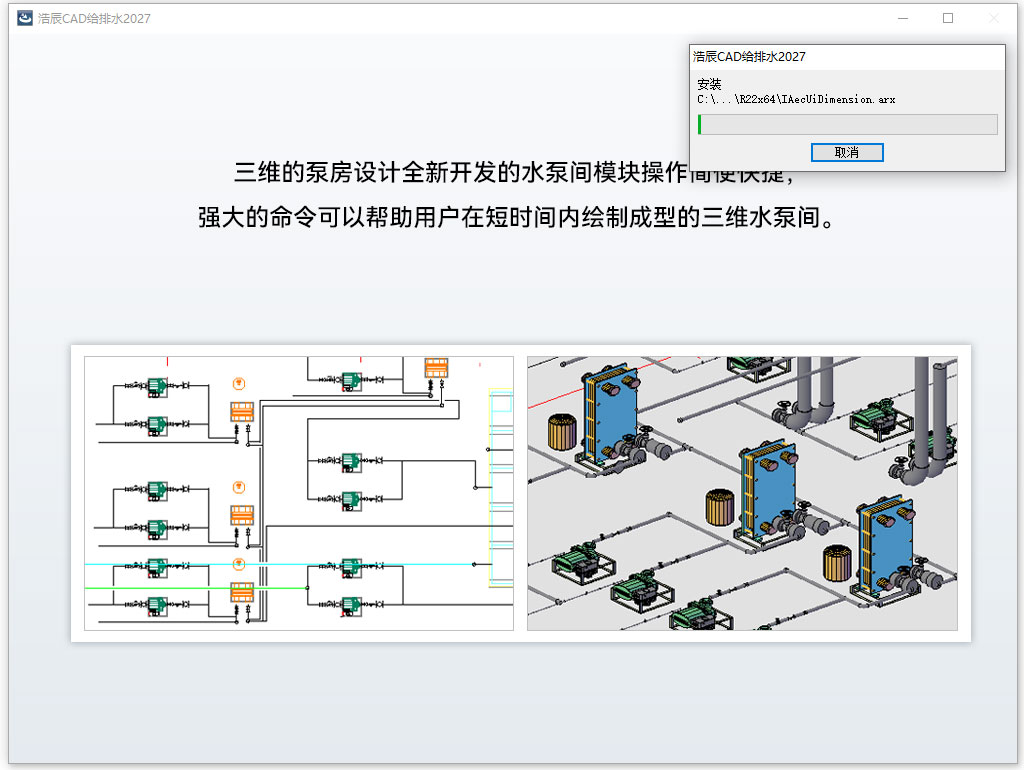Select the install dialog title 浩辰CAD给排水2027

click(749, 57)
